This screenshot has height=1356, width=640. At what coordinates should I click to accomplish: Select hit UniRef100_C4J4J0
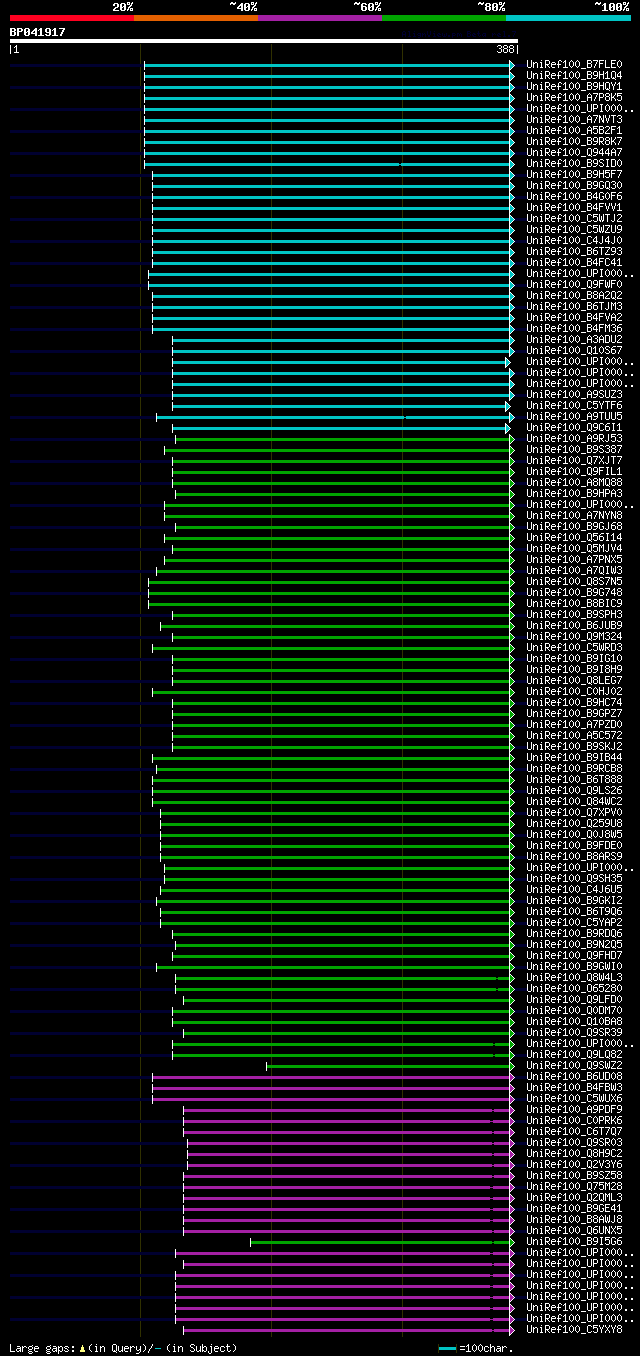(x=574, y=241)
